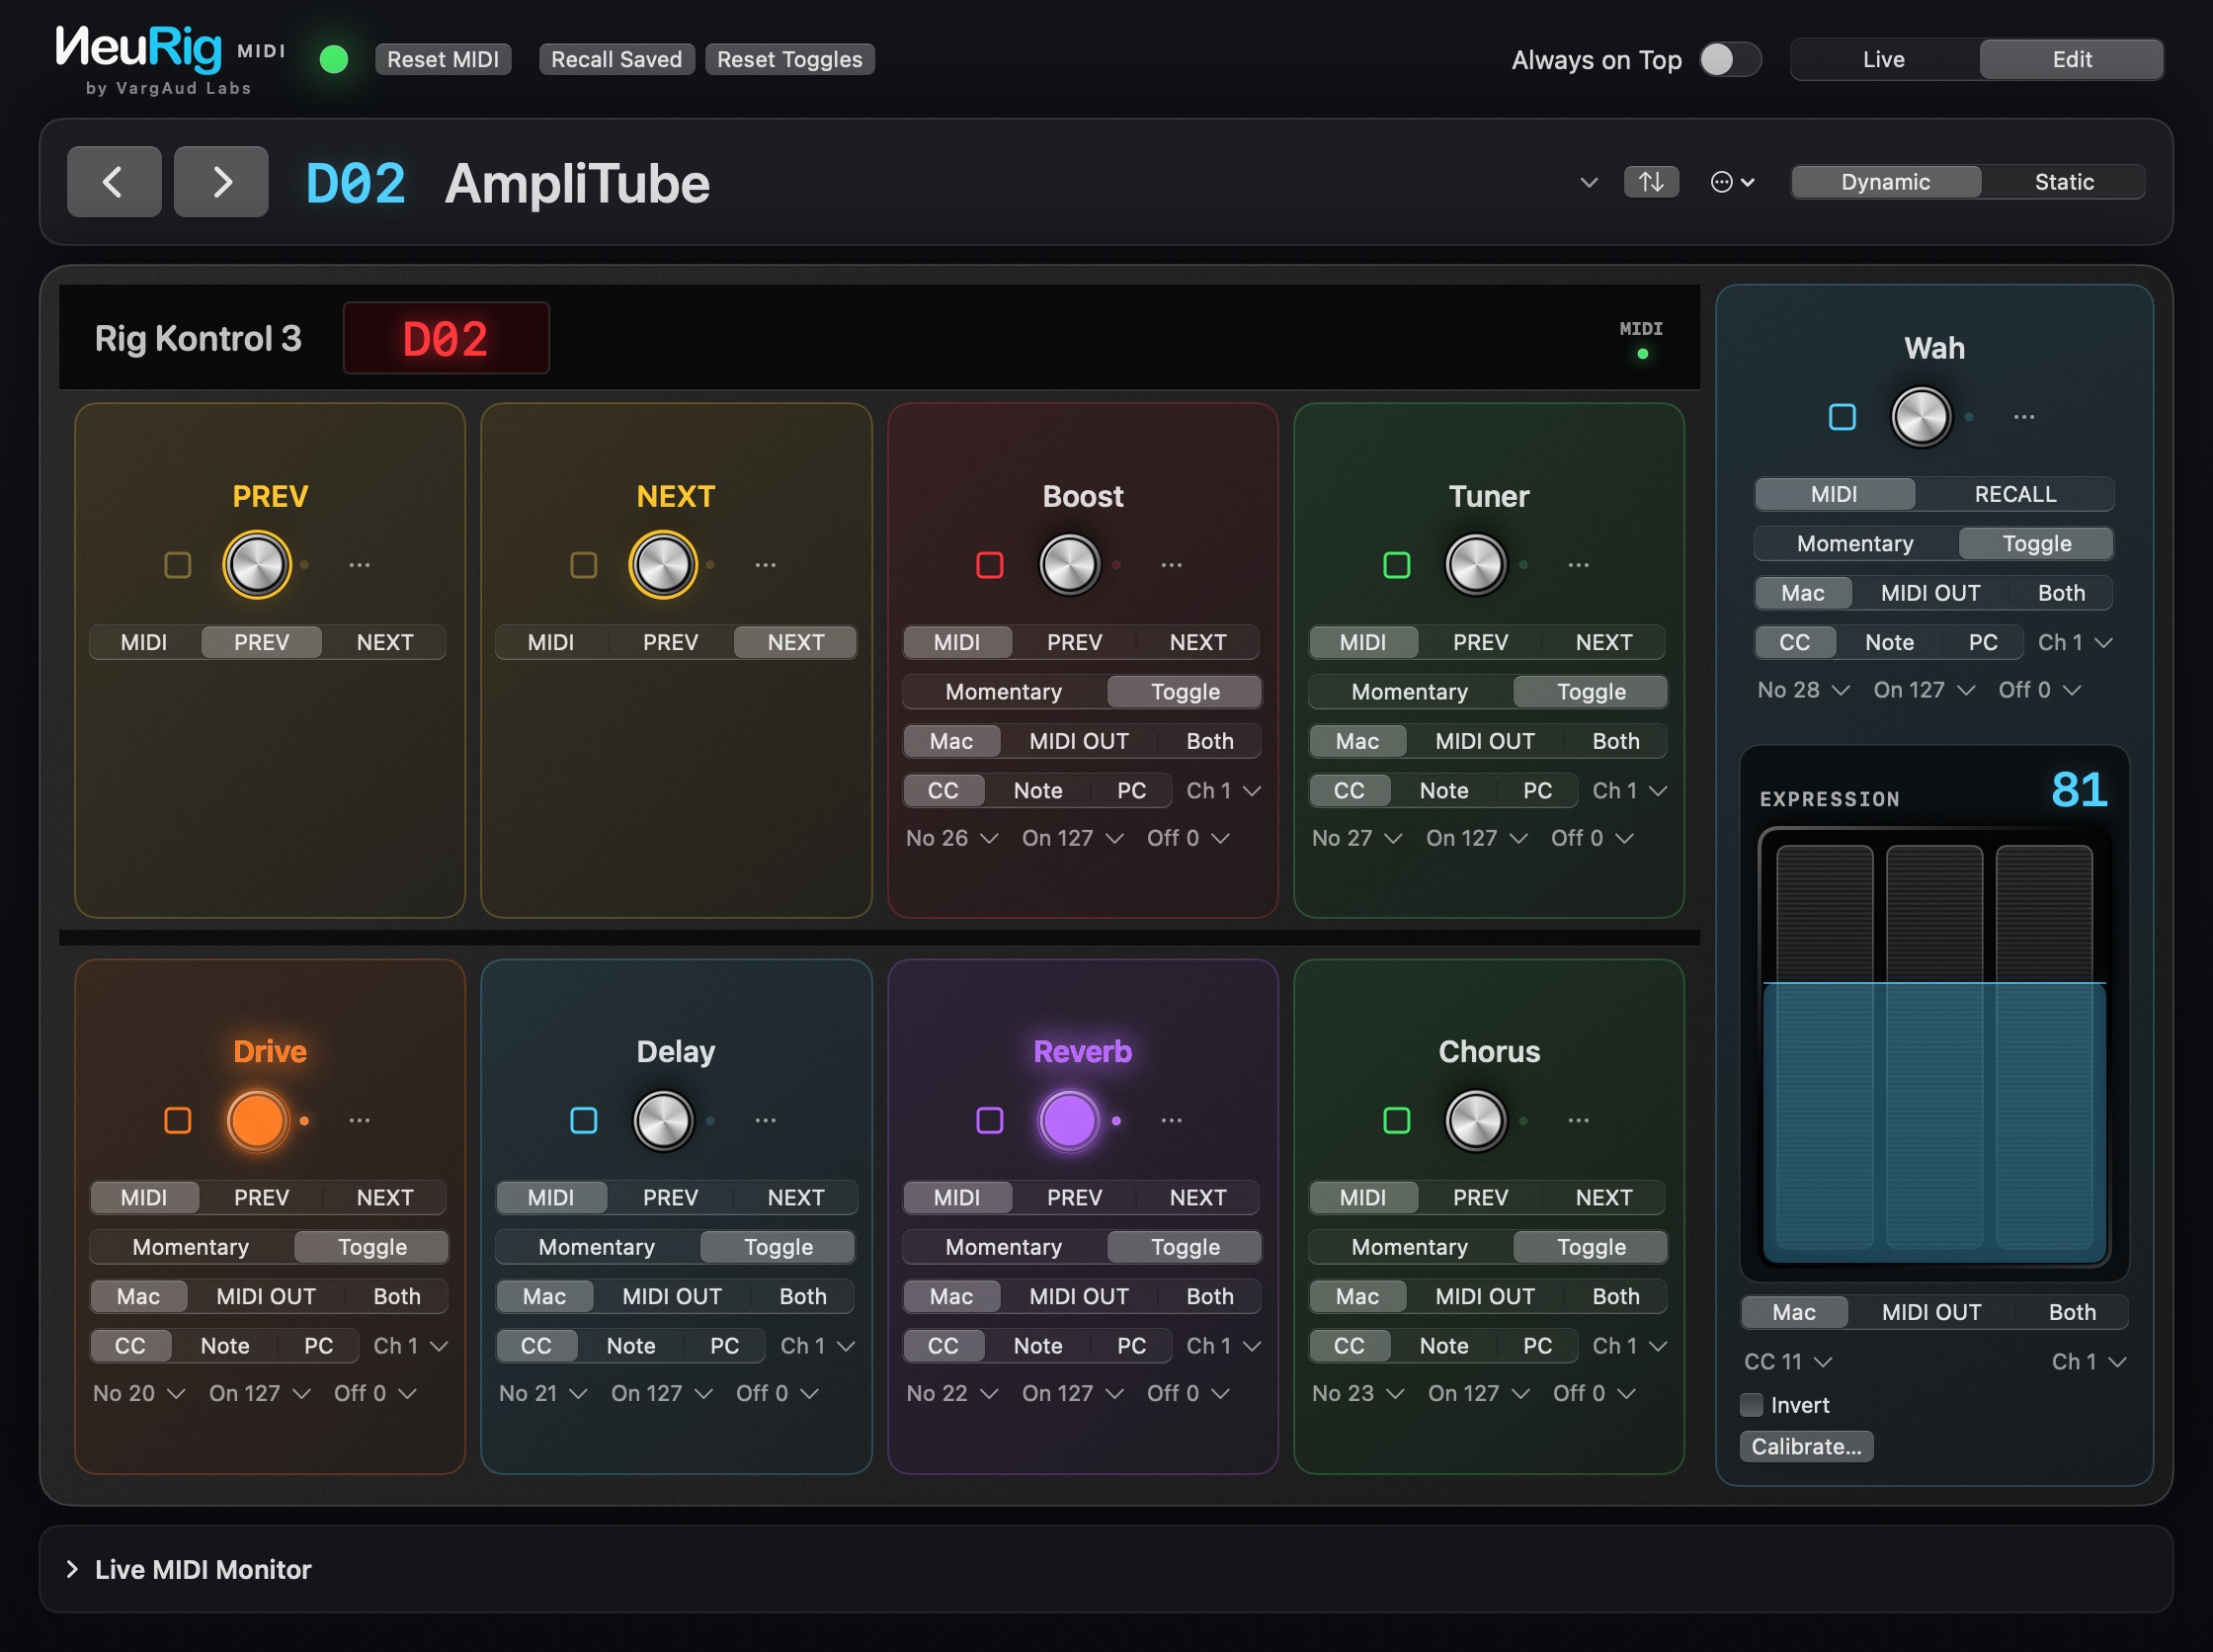Click the expression value 81
The image size is (2213, 1652).
(2079, 789)
